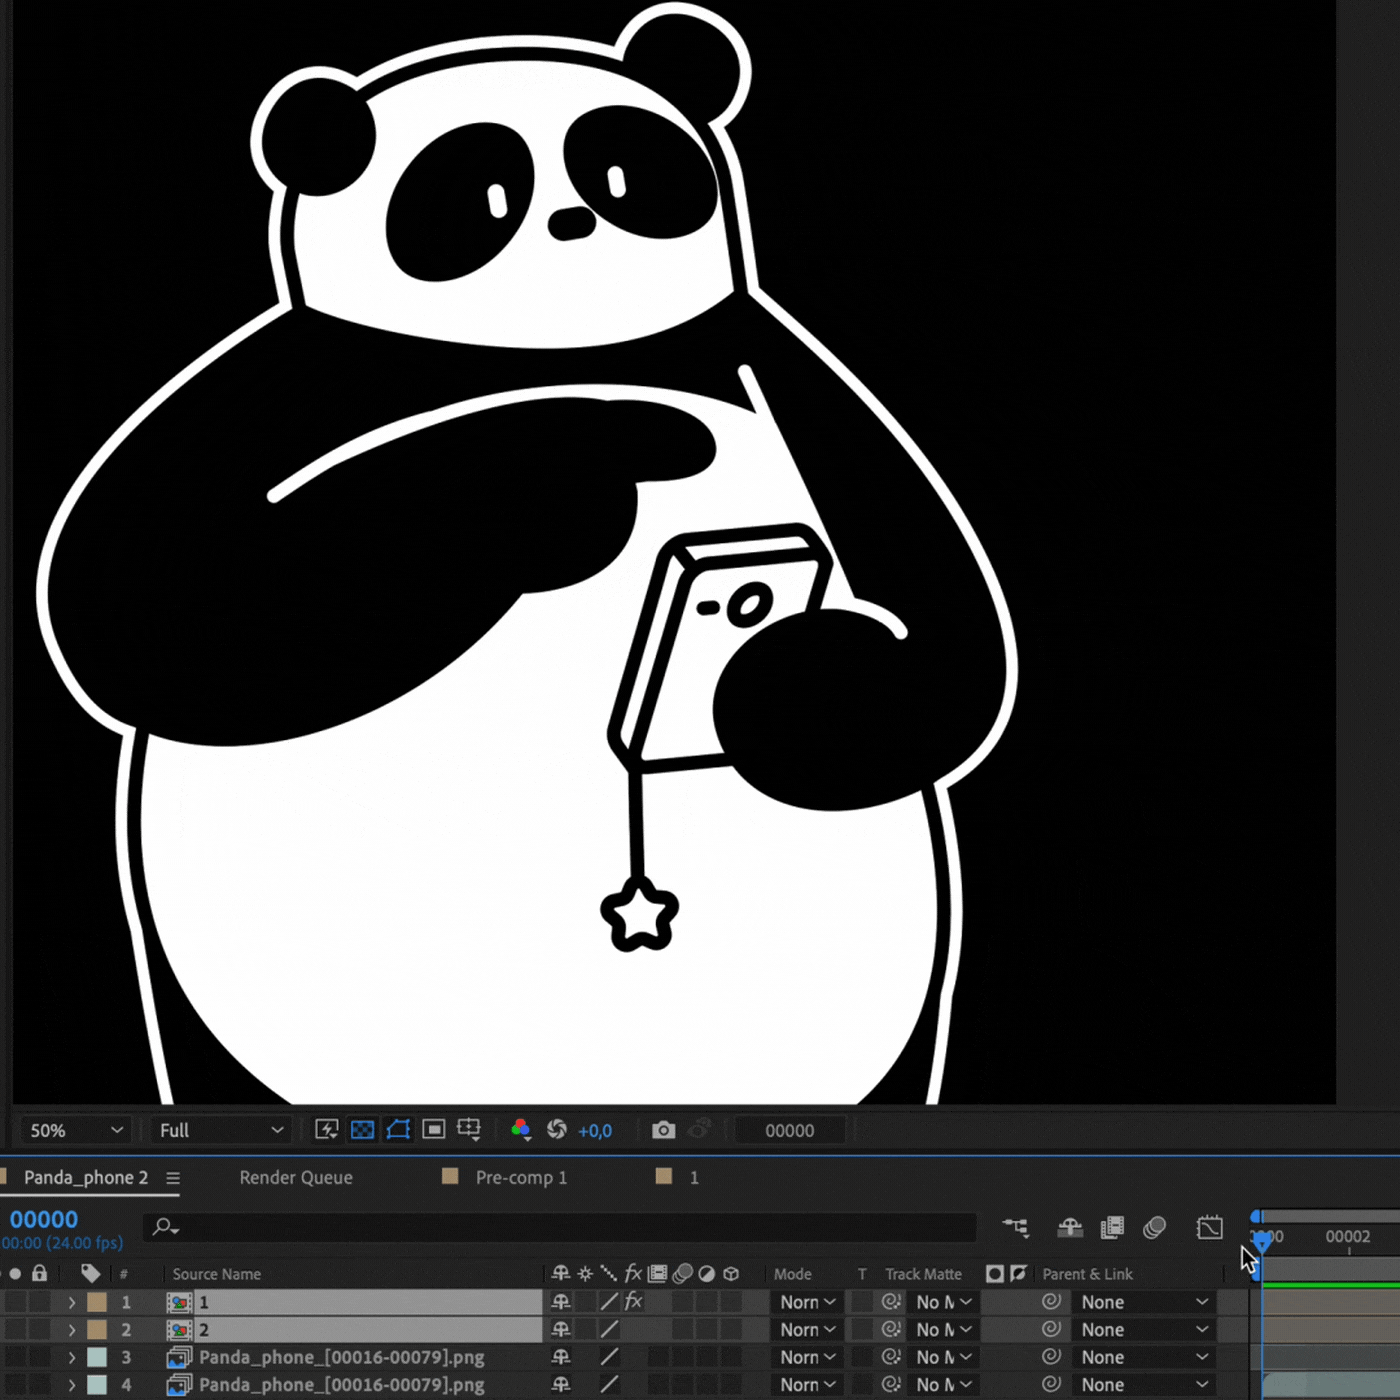Switch to the Render Queue tab

(x=296, y=1177)
